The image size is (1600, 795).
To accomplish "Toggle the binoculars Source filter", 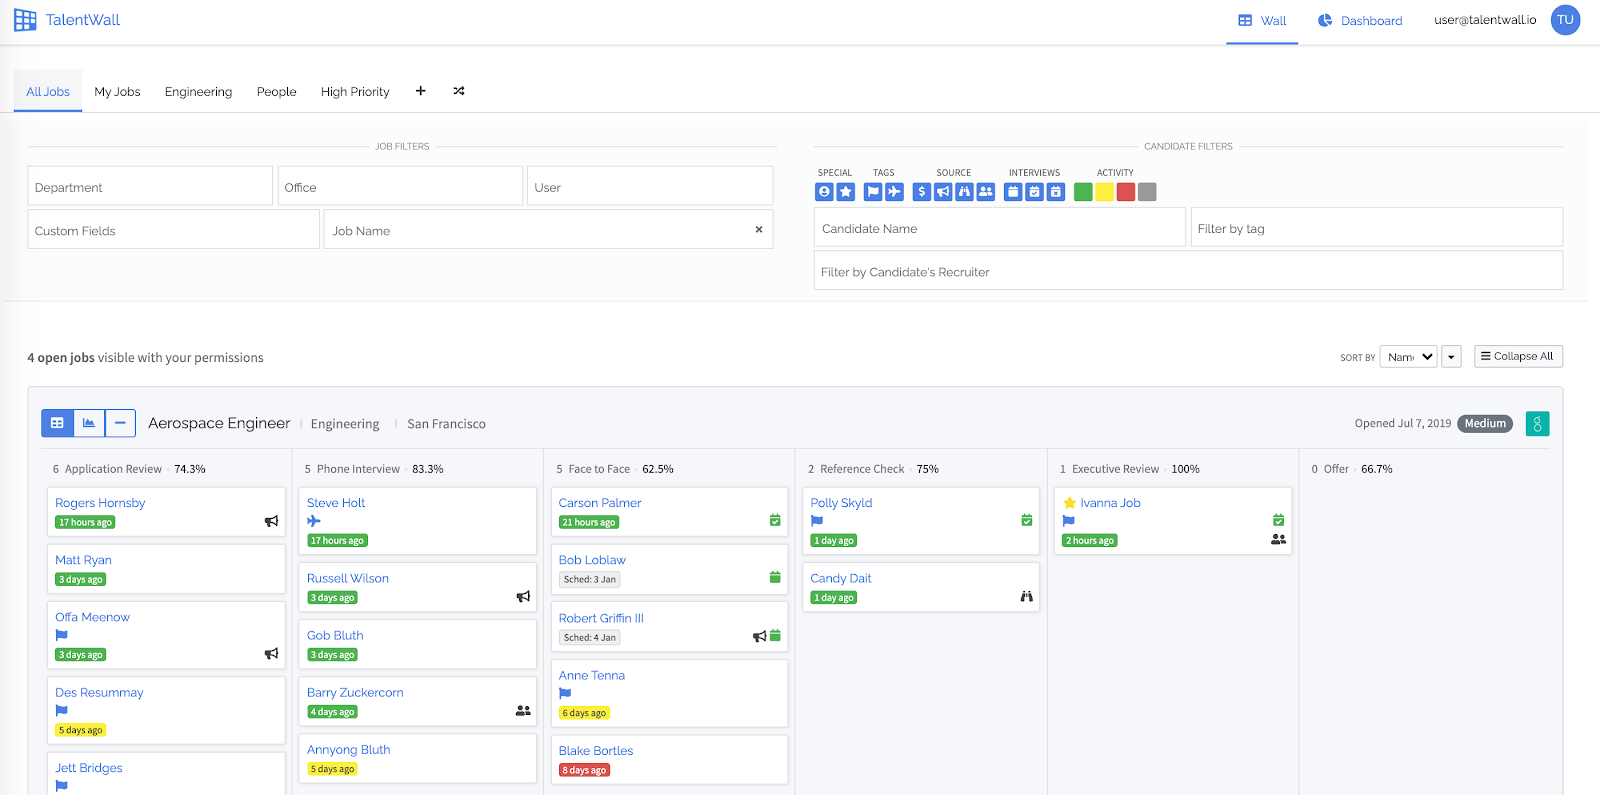I will point(964,192).
